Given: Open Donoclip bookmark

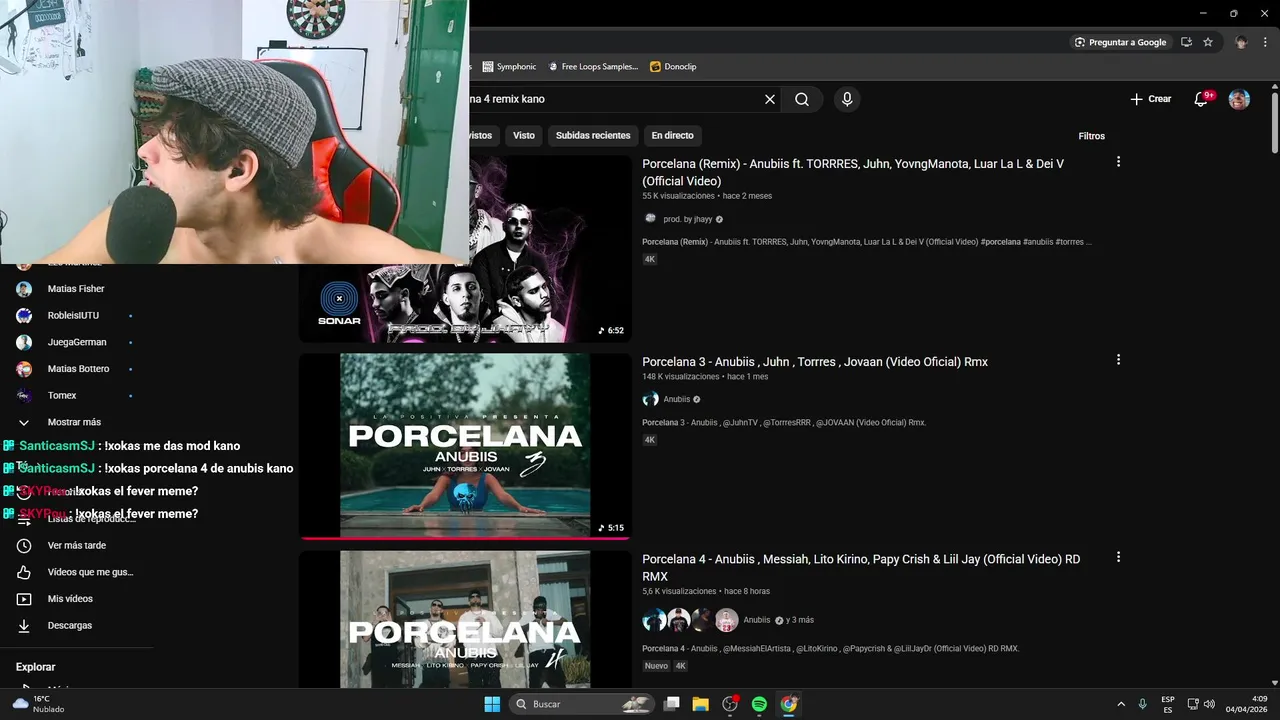Looking at the screenshot, I should point(673,66).
